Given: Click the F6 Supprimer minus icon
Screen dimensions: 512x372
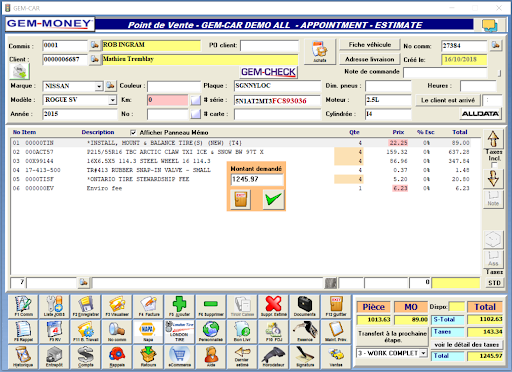Looking at the screenshot, I should point(211,306).
